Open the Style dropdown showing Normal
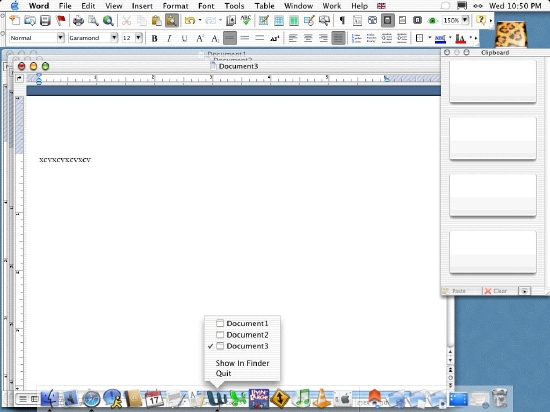 pos(61,38)
